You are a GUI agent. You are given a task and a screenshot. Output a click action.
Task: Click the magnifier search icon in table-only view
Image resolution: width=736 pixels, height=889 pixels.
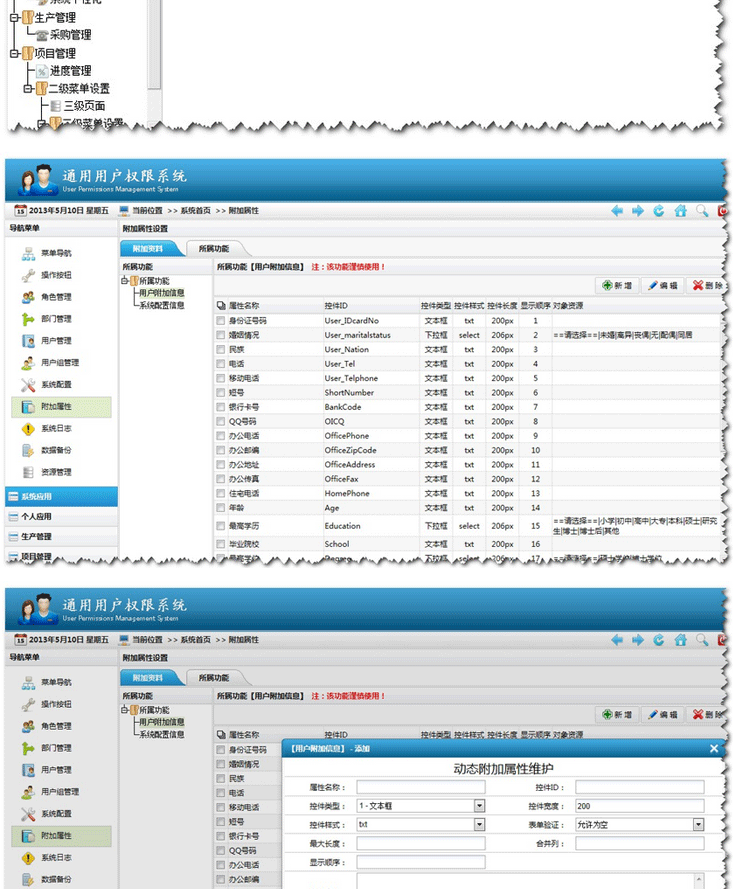[702, 211]
